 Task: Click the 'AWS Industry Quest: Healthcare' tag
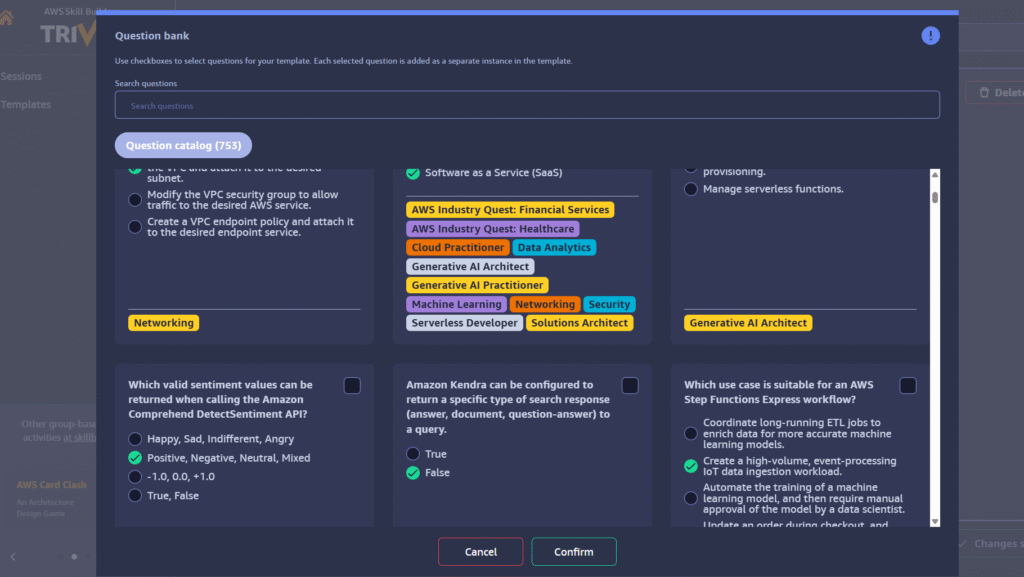(492, 228)
